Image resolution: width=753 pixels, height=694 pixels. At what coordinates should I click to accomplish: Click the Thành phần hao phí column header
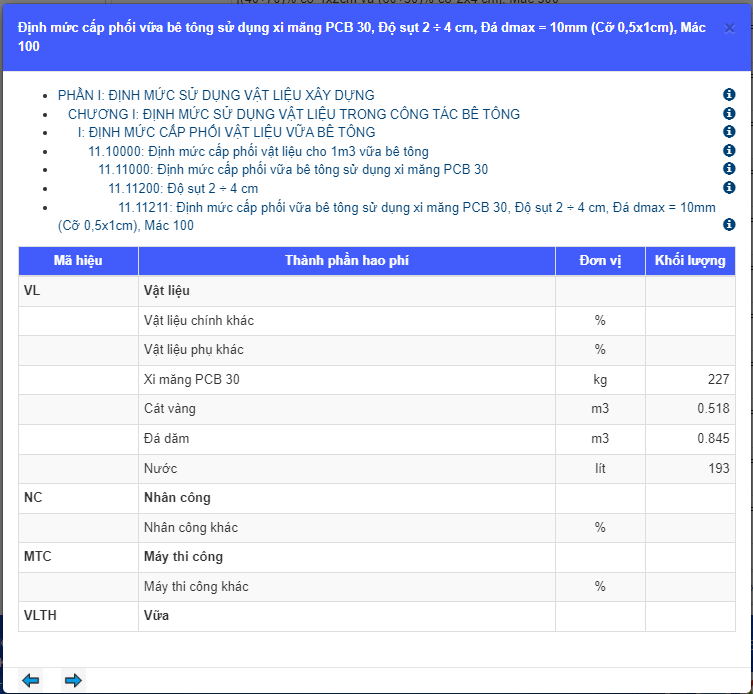tap(347, 261)
